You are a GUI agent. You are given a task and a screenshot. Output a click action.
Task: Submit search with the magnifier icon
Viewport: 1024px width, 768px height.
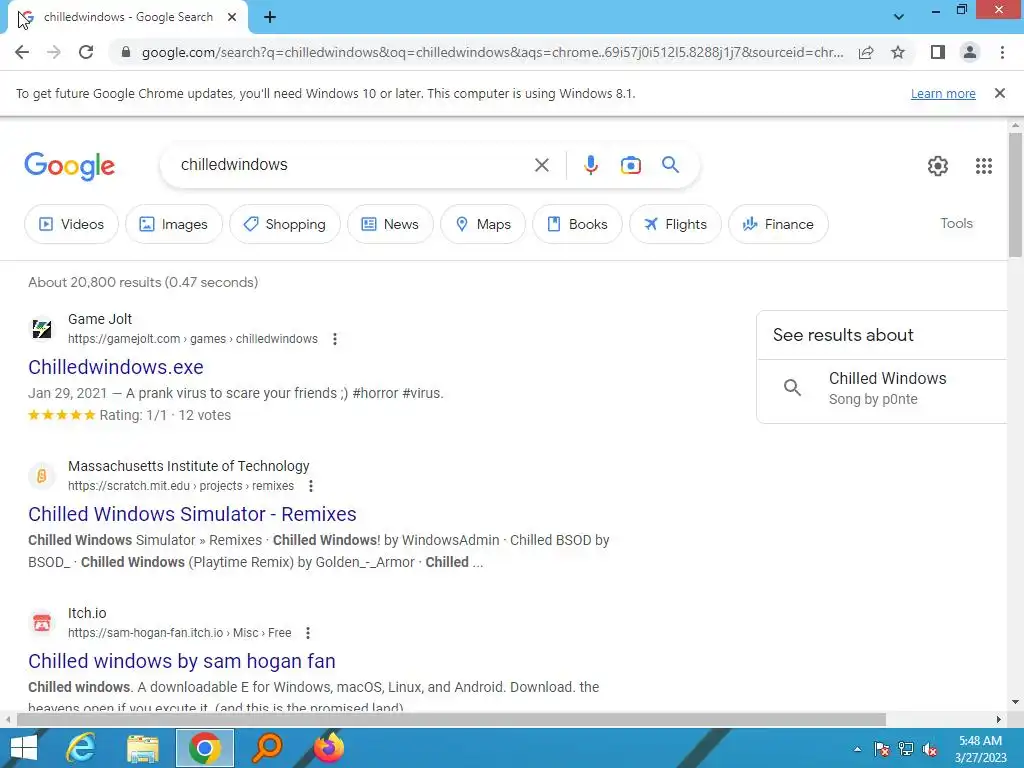[x=670, y=165]
